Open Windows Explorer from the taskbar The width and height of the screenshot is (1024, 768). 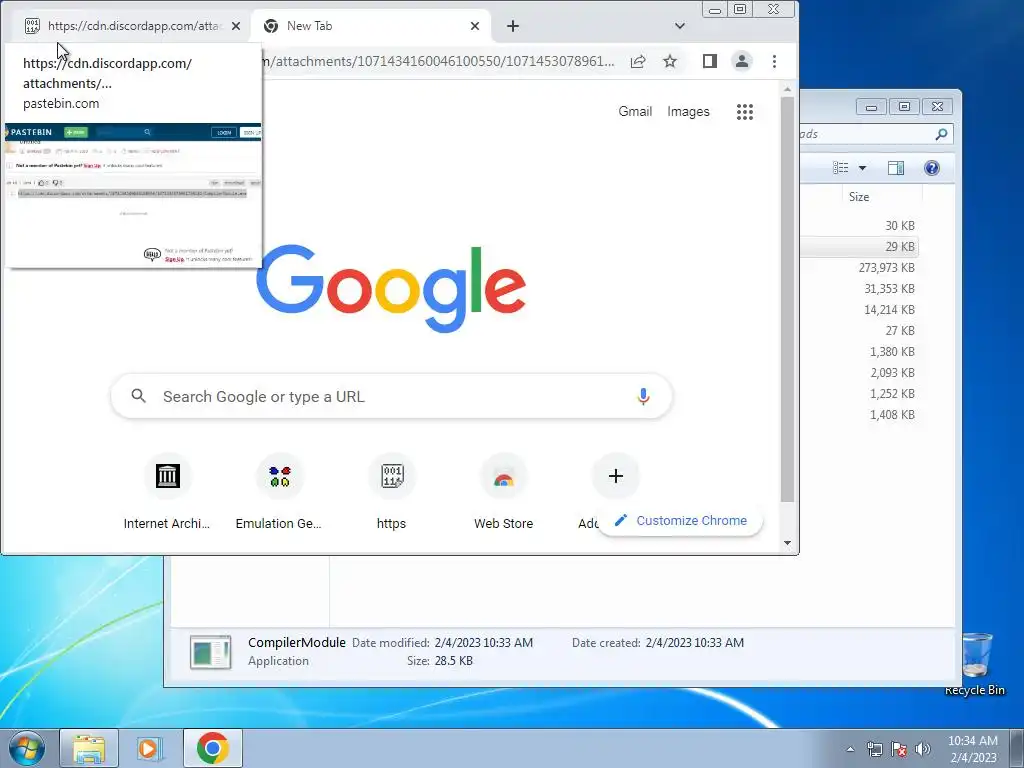tap(89, 748)
